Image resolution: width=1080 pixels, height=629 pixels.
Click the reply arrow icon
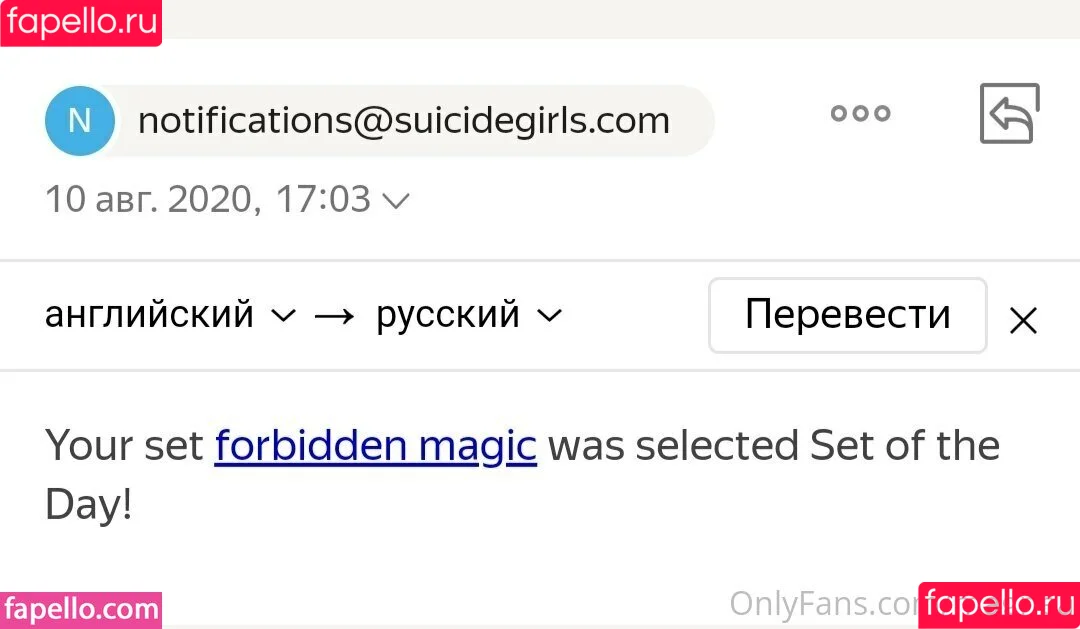point(1009,114)
